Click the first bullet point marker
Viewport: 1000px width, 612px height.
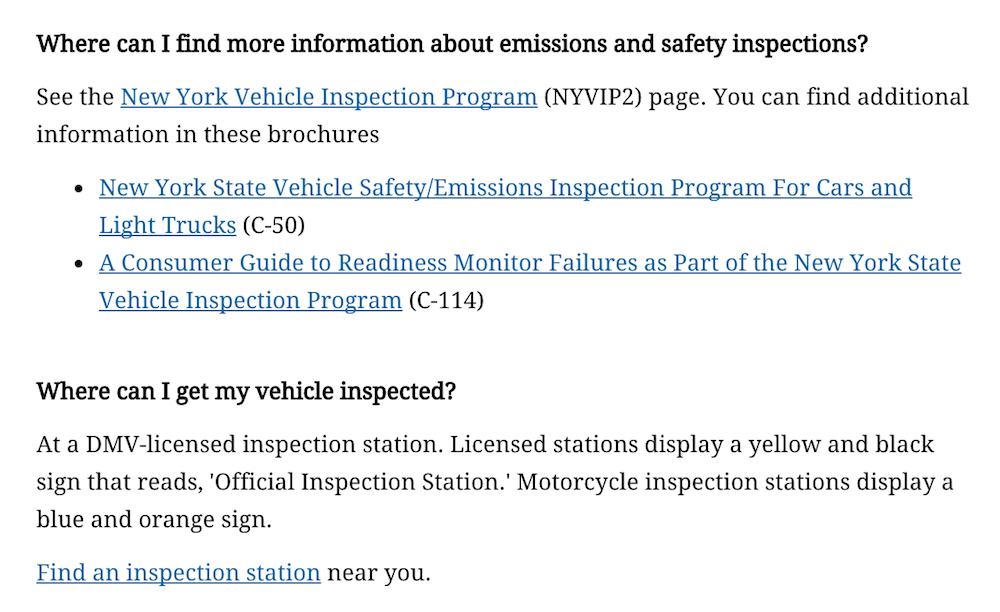(79, 188)
